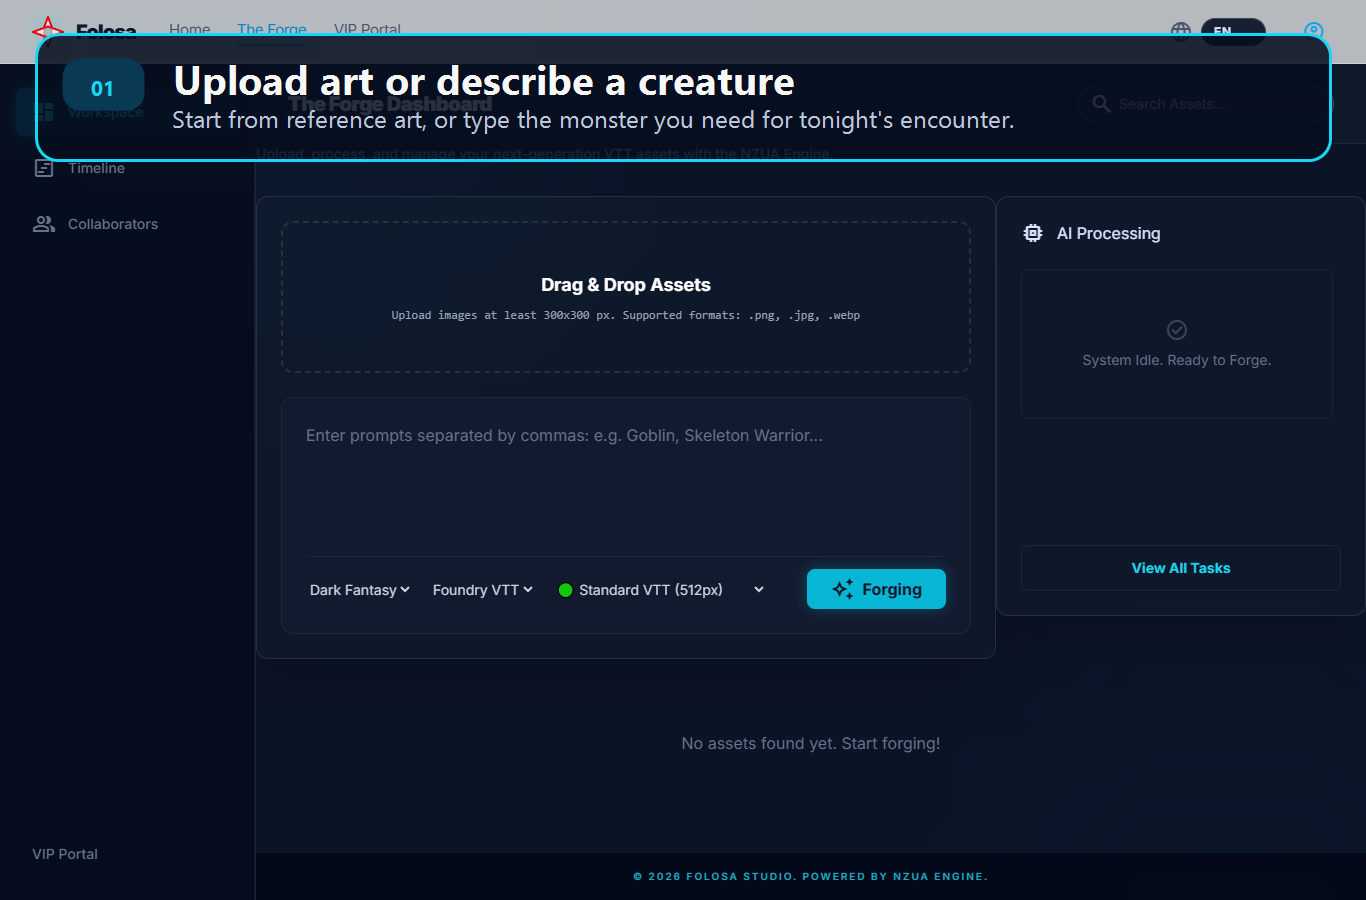
Task: Click the Forging button
Action: click(x=876, y=589)
